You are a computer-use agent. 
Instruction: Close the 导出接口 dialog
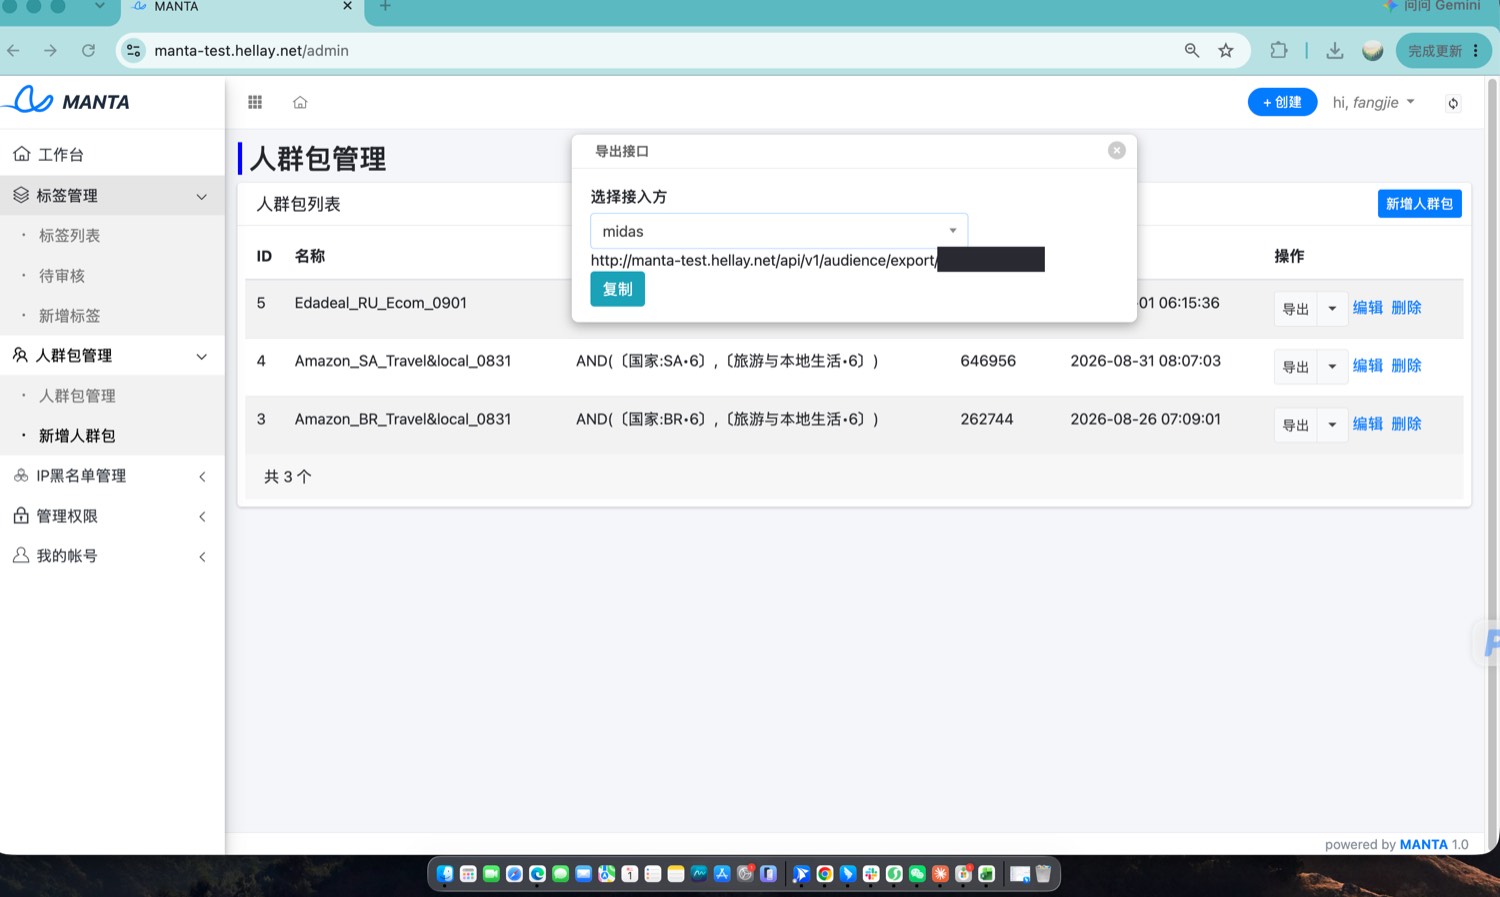click(1117, 150)
